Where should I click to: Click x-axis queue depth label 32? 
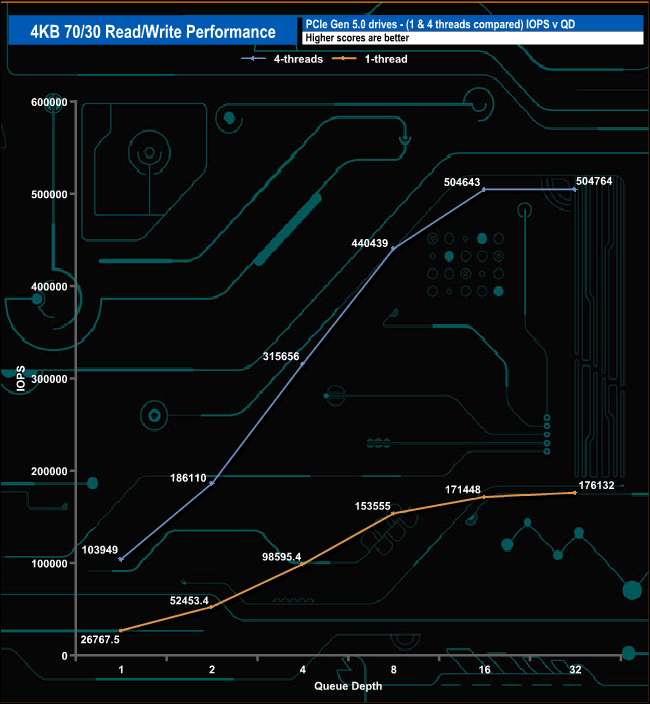tap(575, 670)
